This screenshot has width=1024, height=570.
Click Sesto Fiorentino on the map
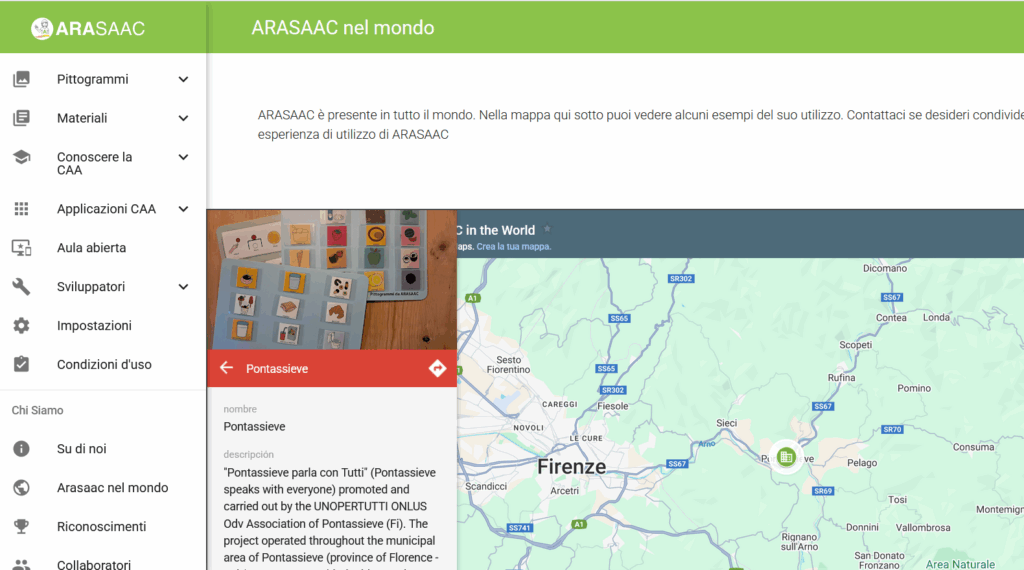pyautogui.click(x=508, y=364)
